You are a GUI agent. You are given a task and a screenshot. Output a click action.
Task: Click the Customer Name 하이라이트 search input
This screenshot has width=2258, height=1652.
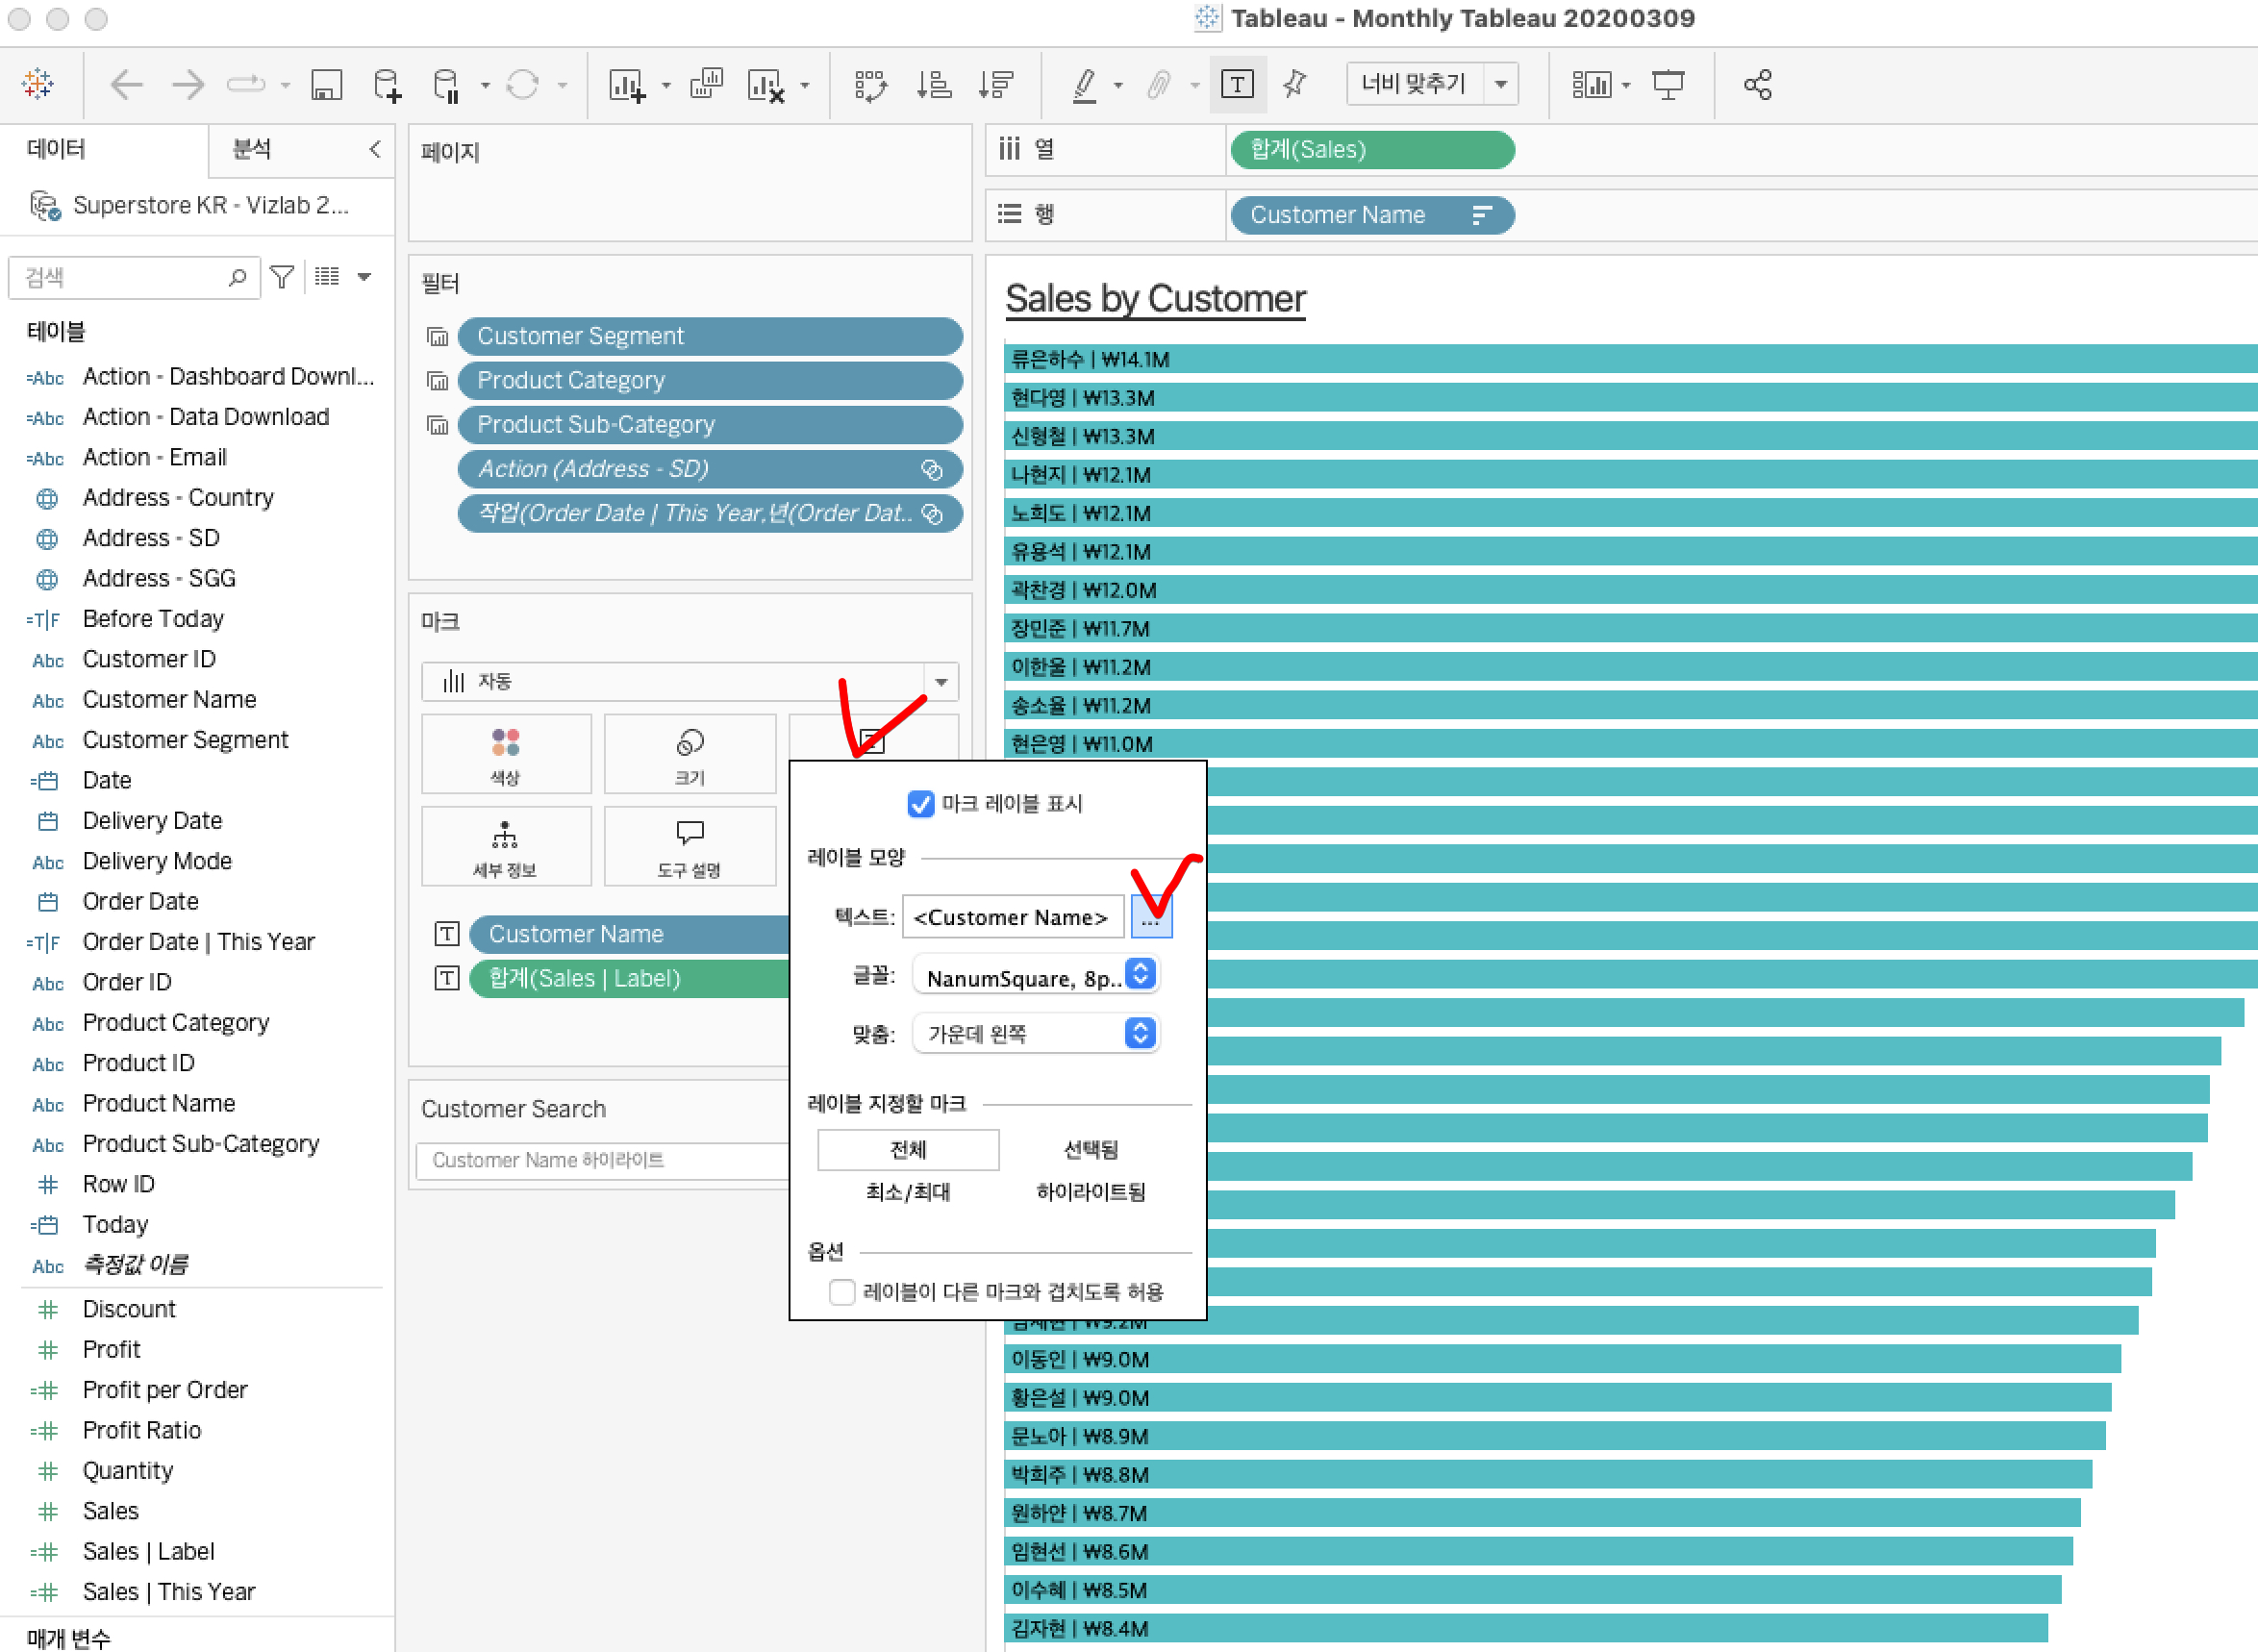tap(603, 1160)
